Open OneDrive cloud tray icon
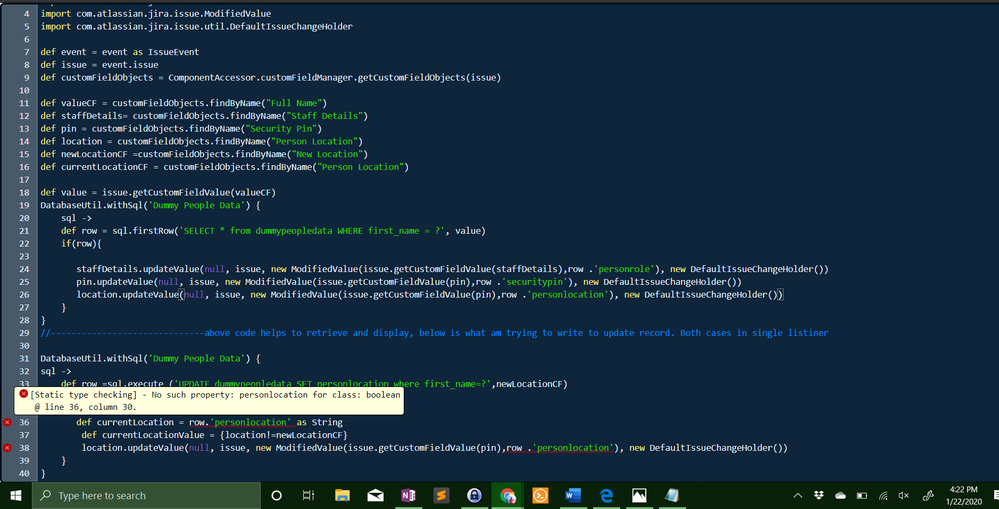Viewport: 999px width, 509px height. coord(840,496)
